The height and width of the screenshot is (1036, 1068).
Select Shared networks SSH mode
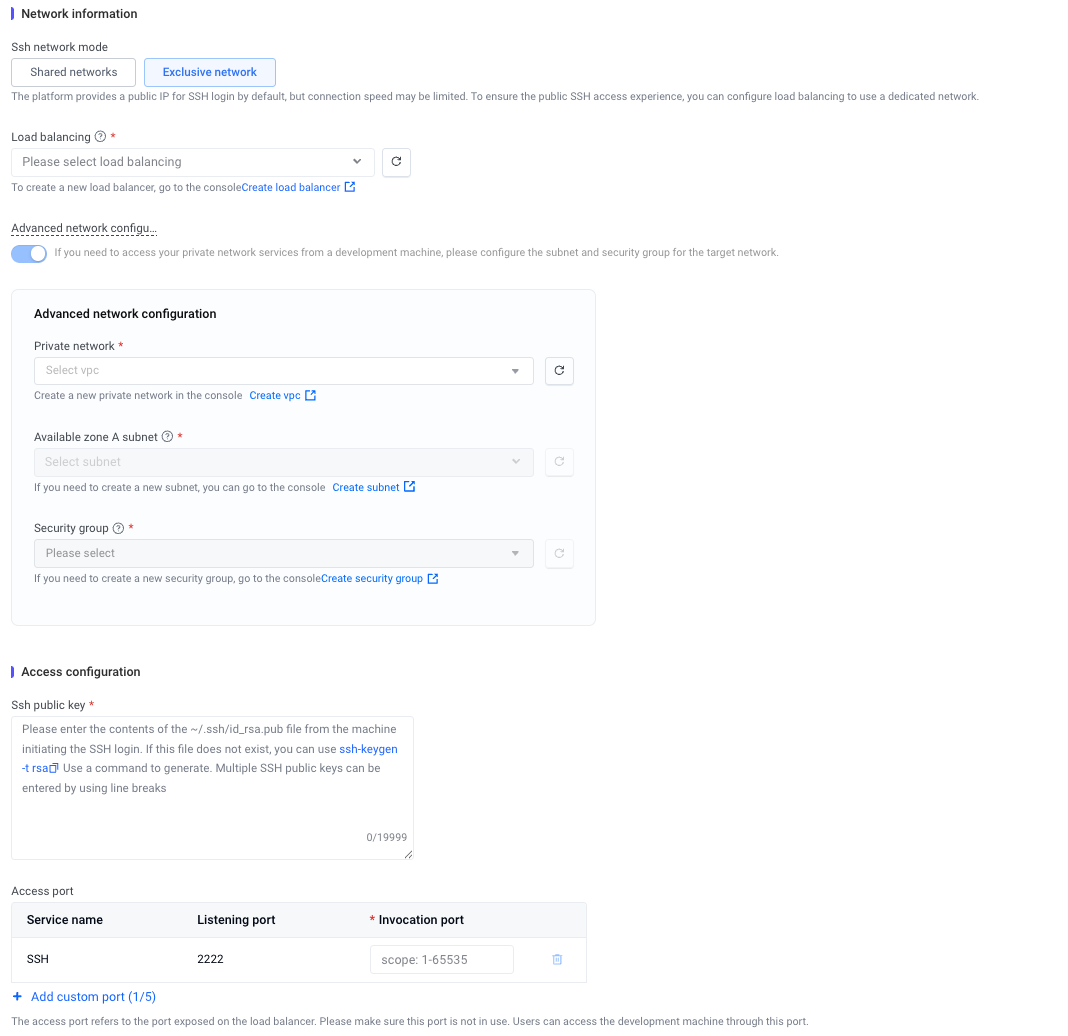point(74,72)
